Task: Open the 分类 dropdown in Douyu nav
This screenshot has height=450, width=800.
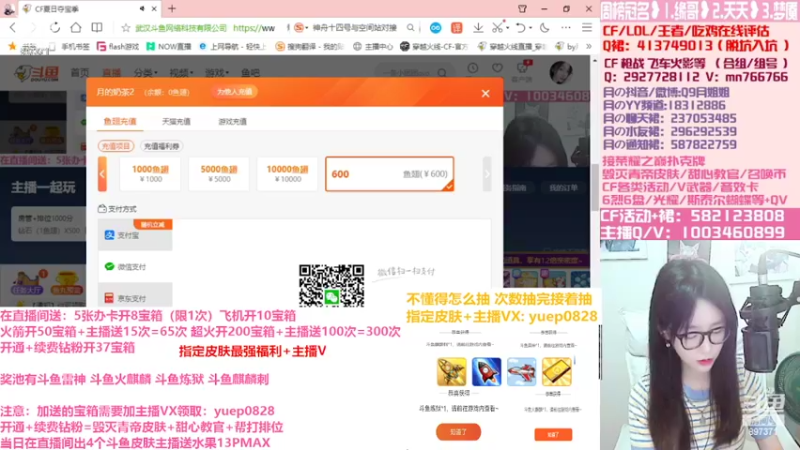Action: pos(145,73)
